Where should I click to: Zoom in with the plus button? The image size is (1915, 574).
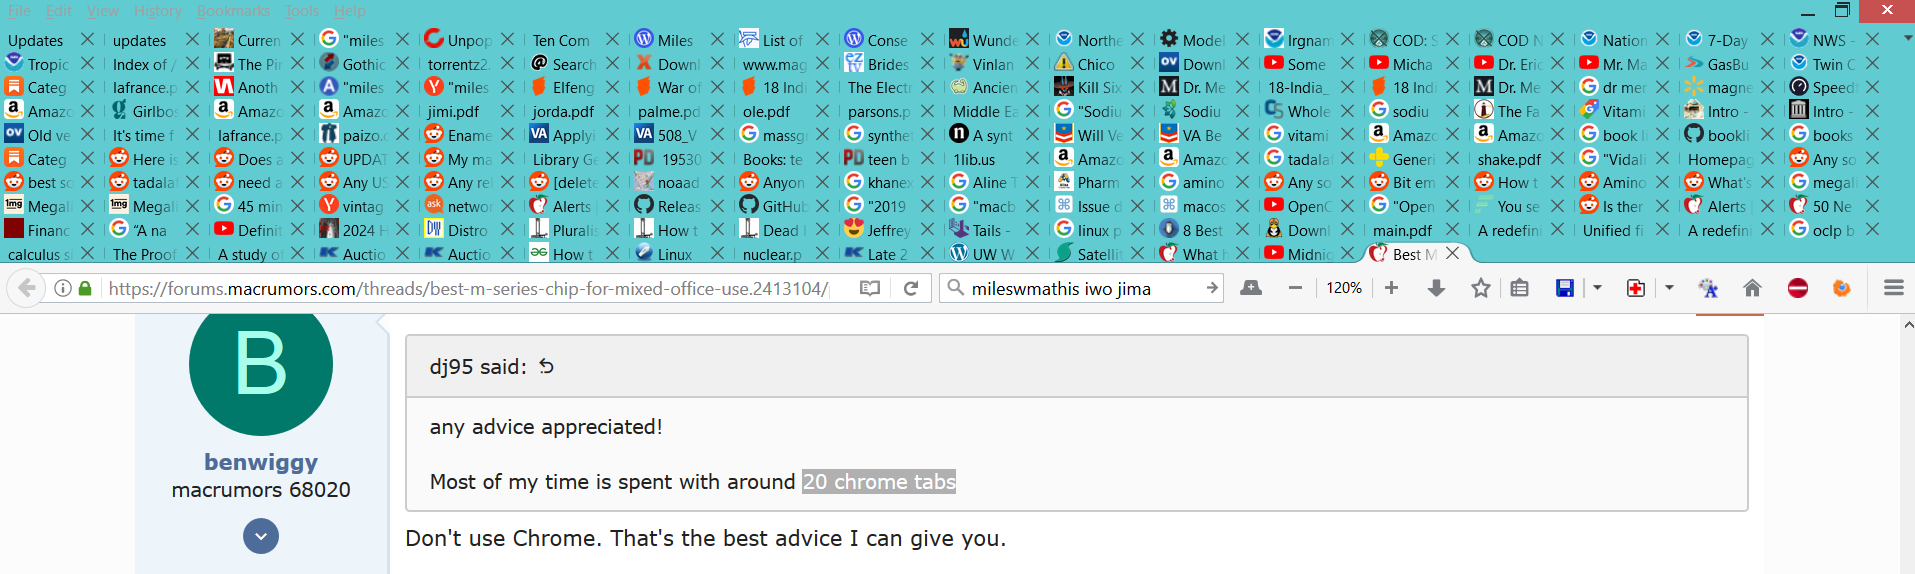1391,288
